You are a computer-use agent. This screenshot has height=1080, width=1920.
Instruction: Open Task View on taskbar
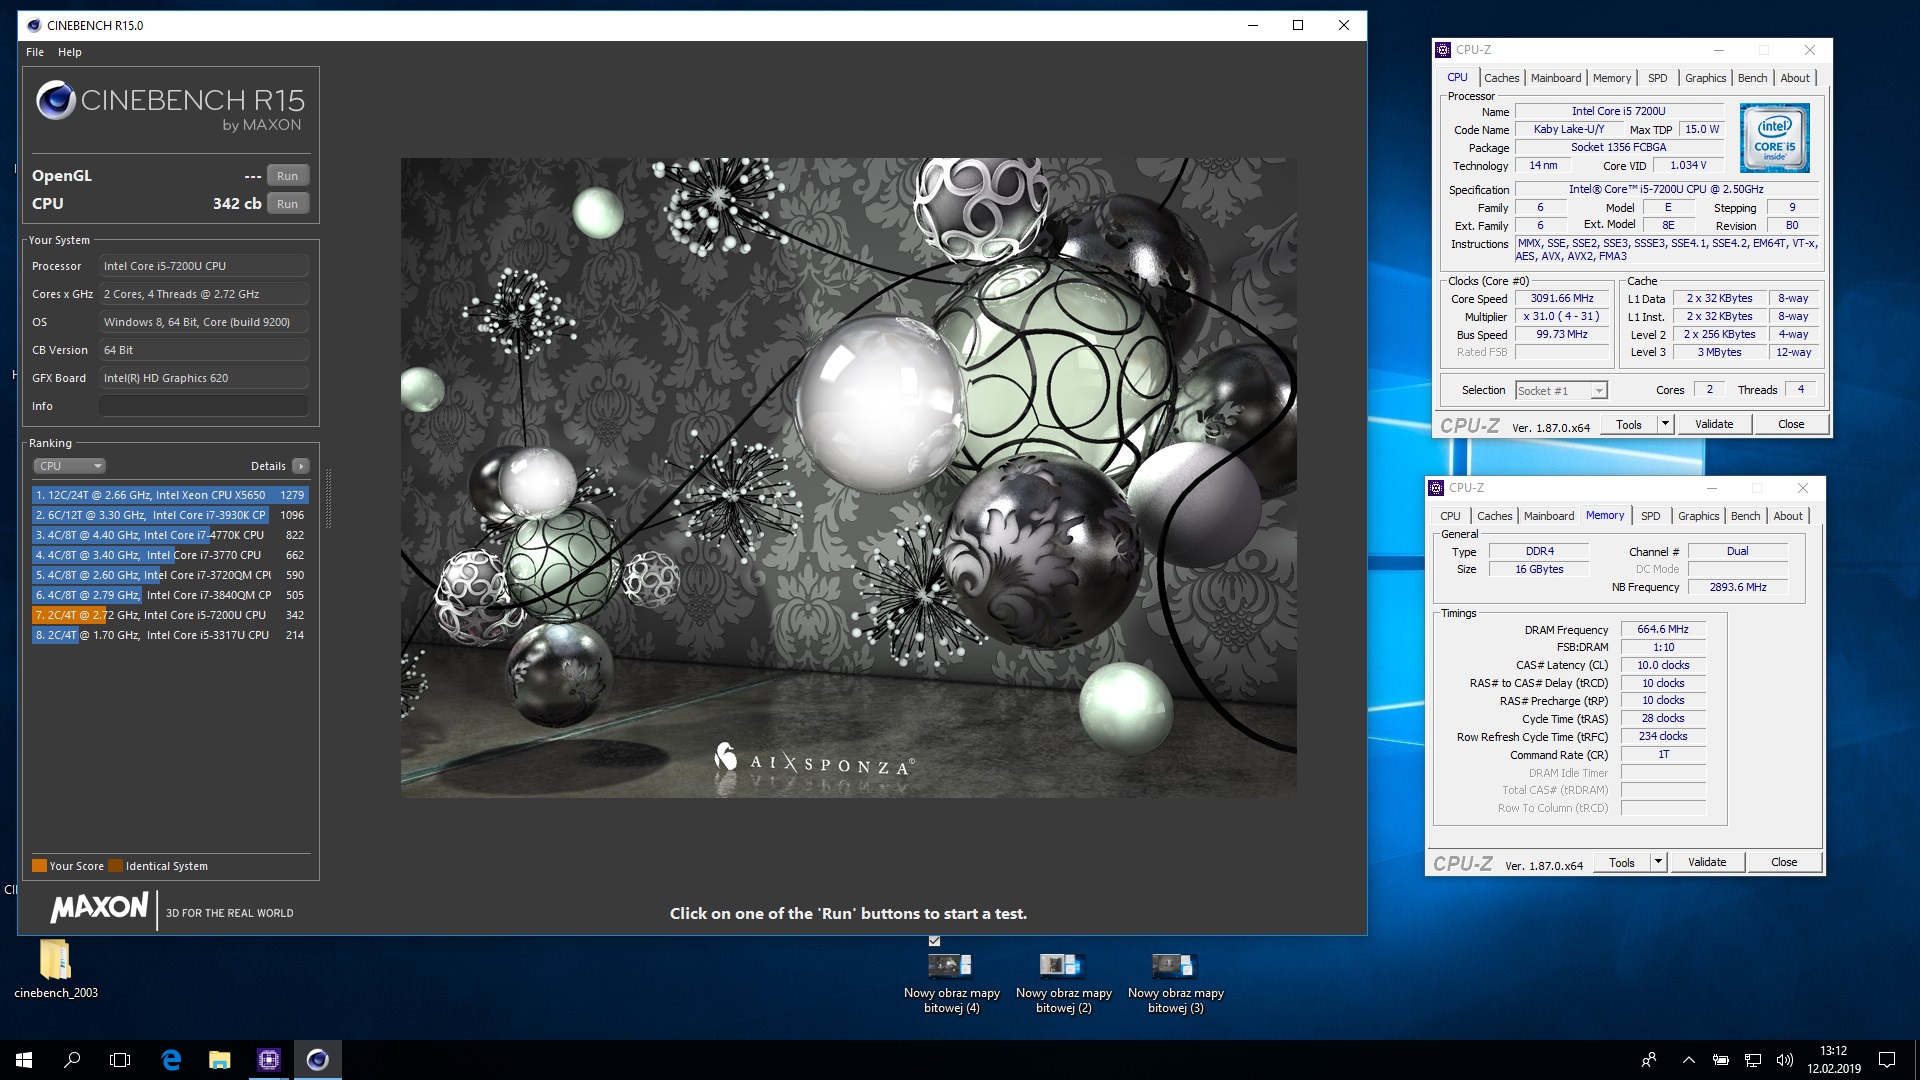coord(120,1060)
